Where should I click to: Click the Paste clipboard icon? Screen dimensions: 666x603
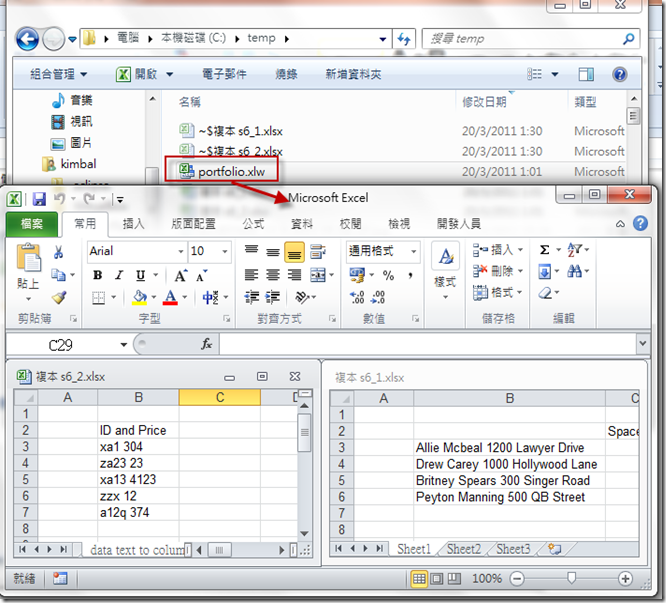pos(28,258)
